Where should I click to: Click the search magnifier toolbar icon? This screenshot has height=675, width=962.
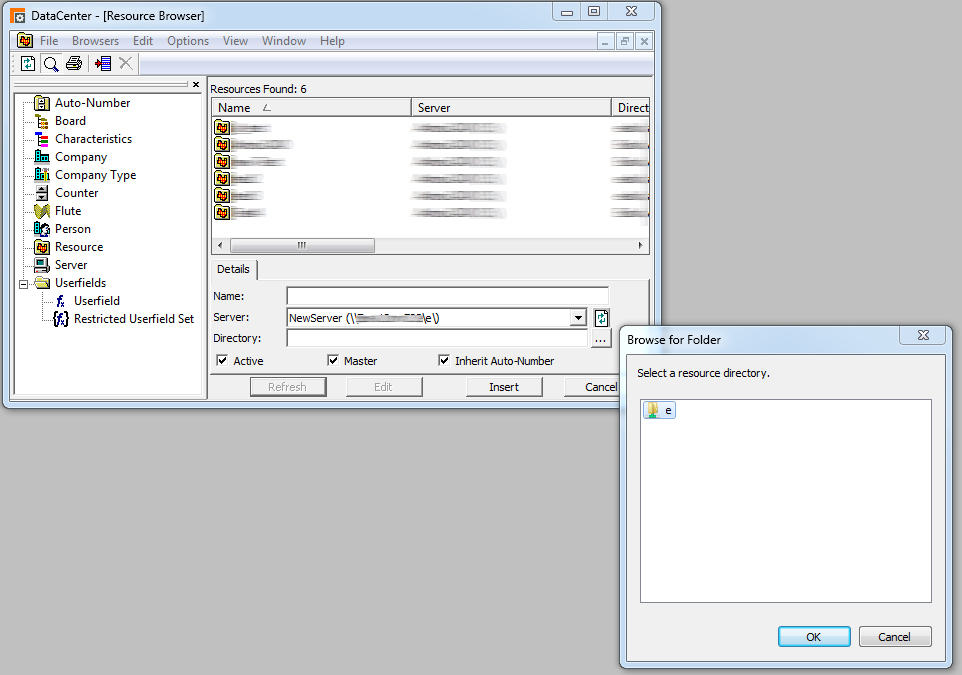tap(50, 63)
